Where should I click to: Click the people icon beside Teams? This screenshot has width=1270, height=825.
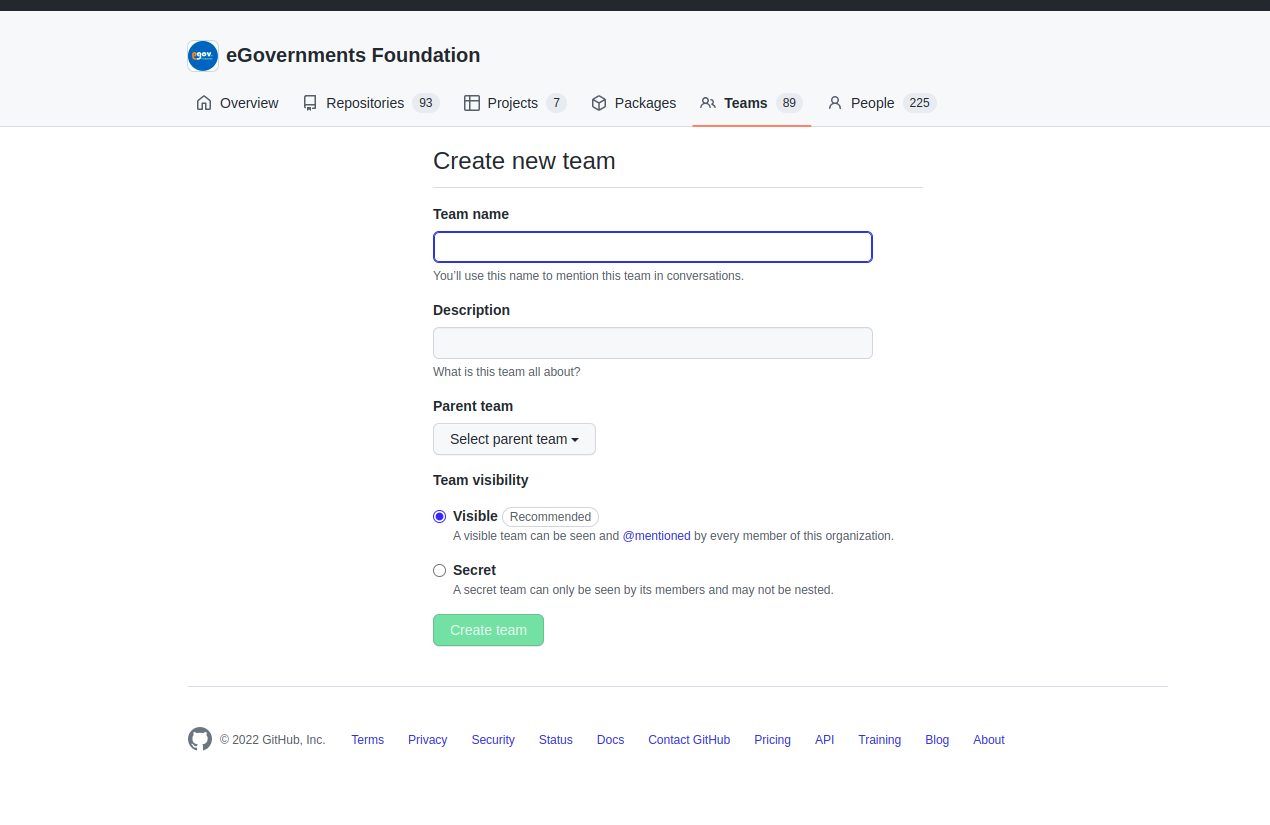[x=708, y=103]
